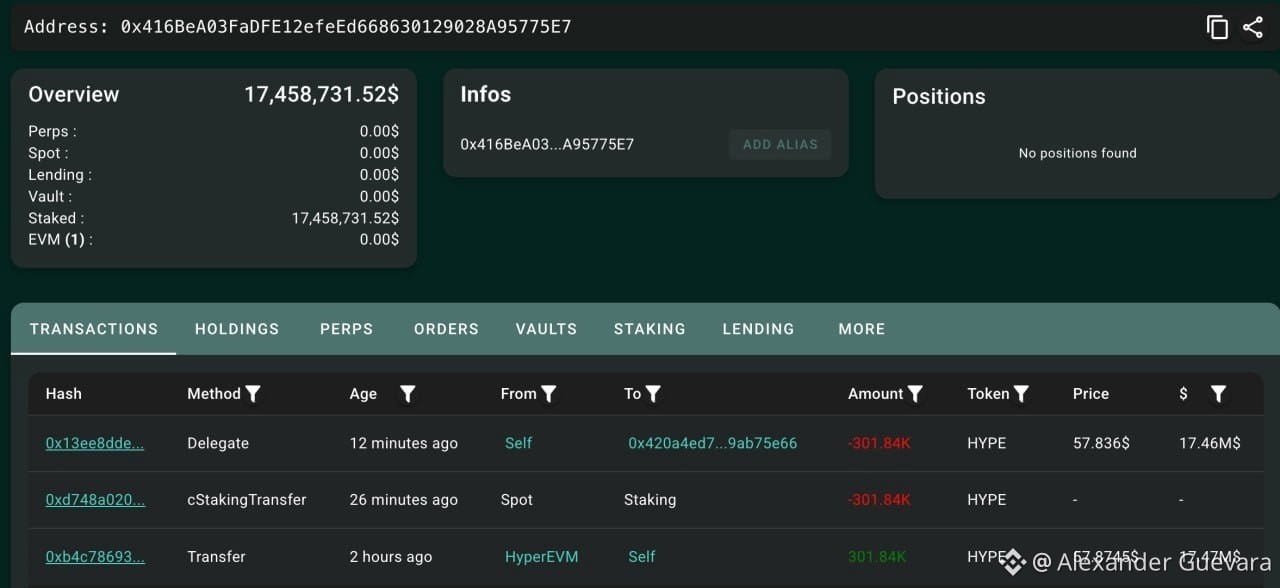1280x588 pixels.
Task: Click the HYPE token in Delegate row
Action: pos(987,443)
